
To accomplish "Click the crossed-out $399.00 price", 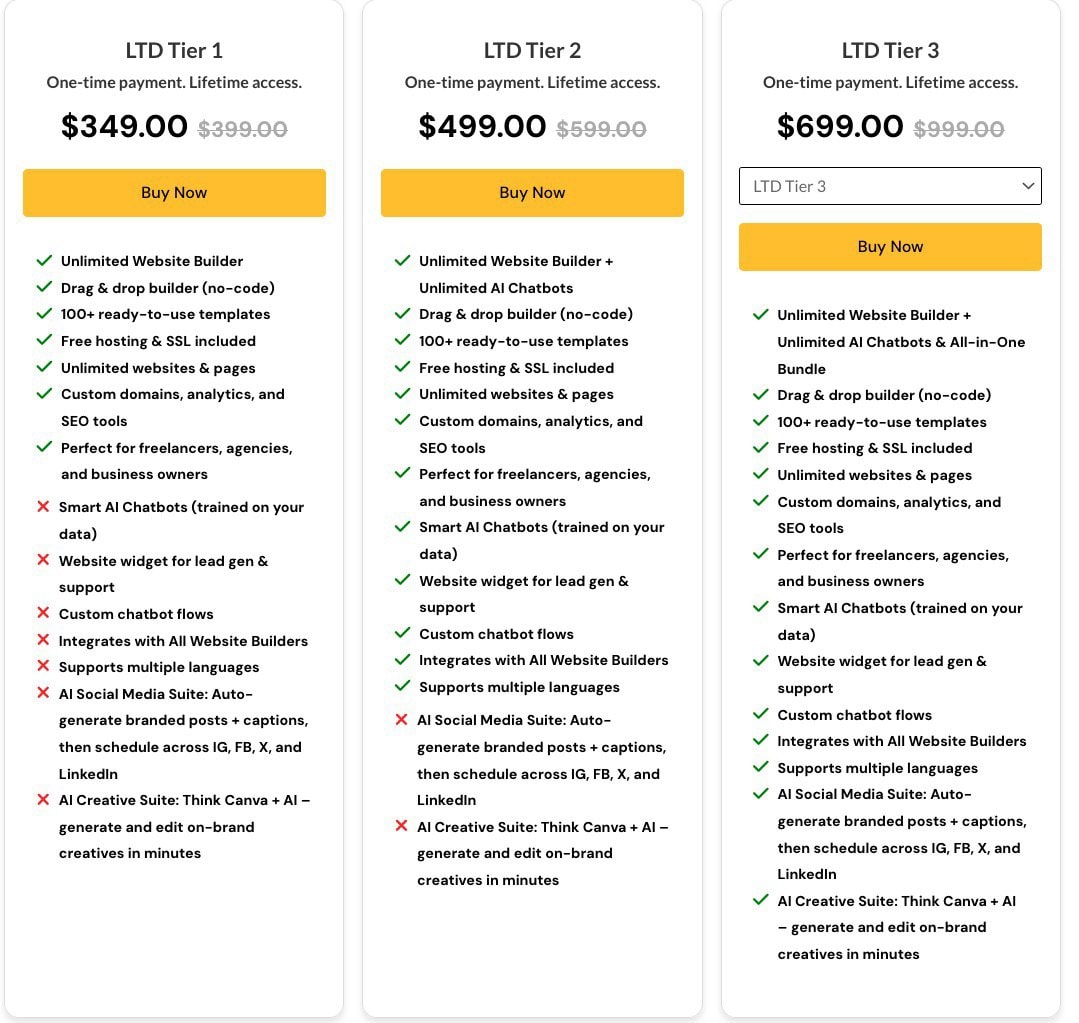I will tap(242, 129).
